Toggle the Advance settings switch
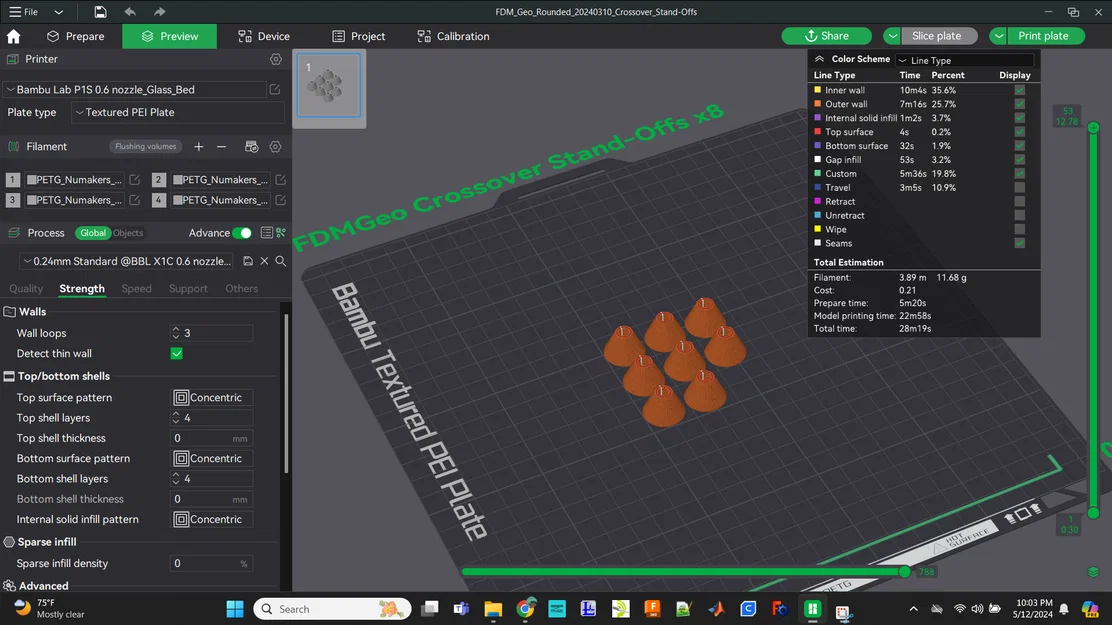 (x=242, y=233)
